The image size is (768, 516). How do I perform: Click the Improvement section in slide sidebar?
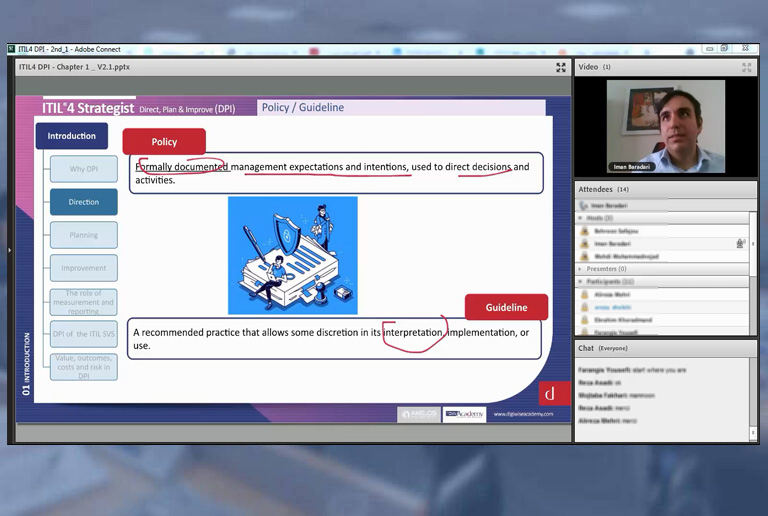84,268
